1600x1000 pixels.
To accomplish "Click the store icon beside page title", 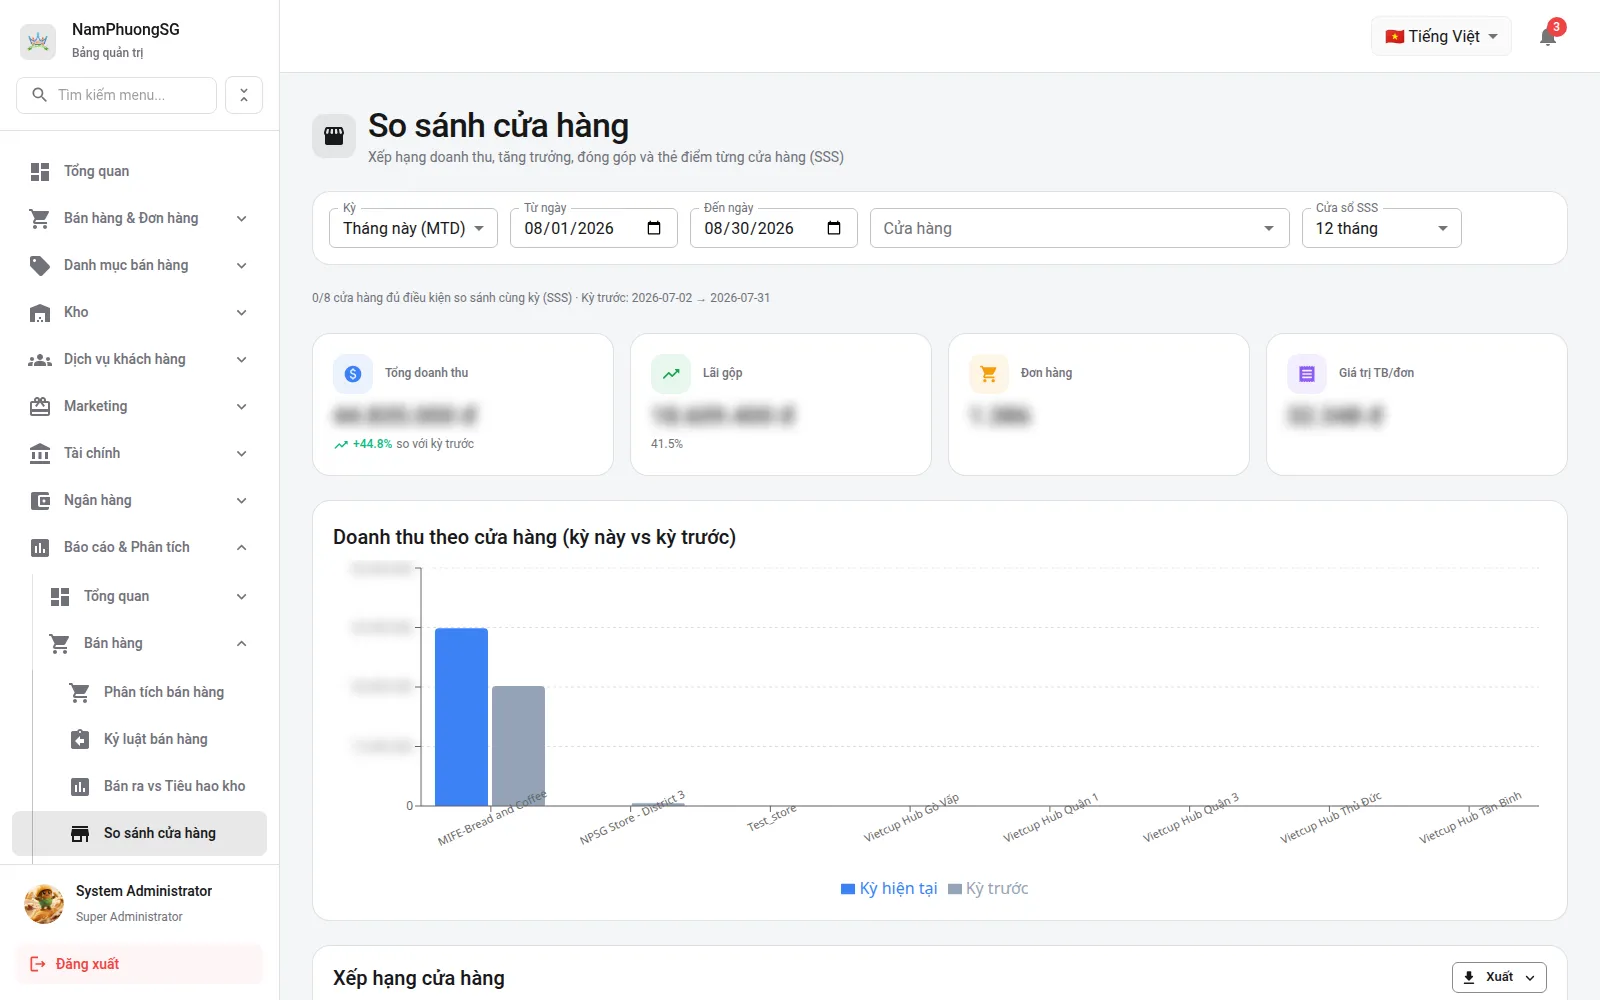I will (334, 136).
